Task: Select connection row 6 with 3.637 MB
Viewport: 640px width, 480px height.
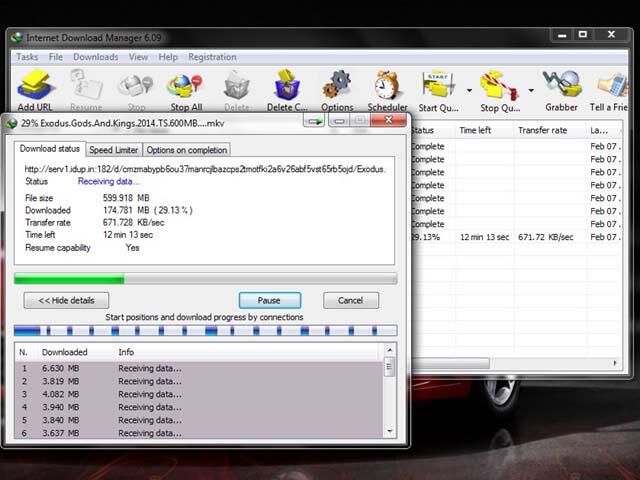Action: point(199,433)
